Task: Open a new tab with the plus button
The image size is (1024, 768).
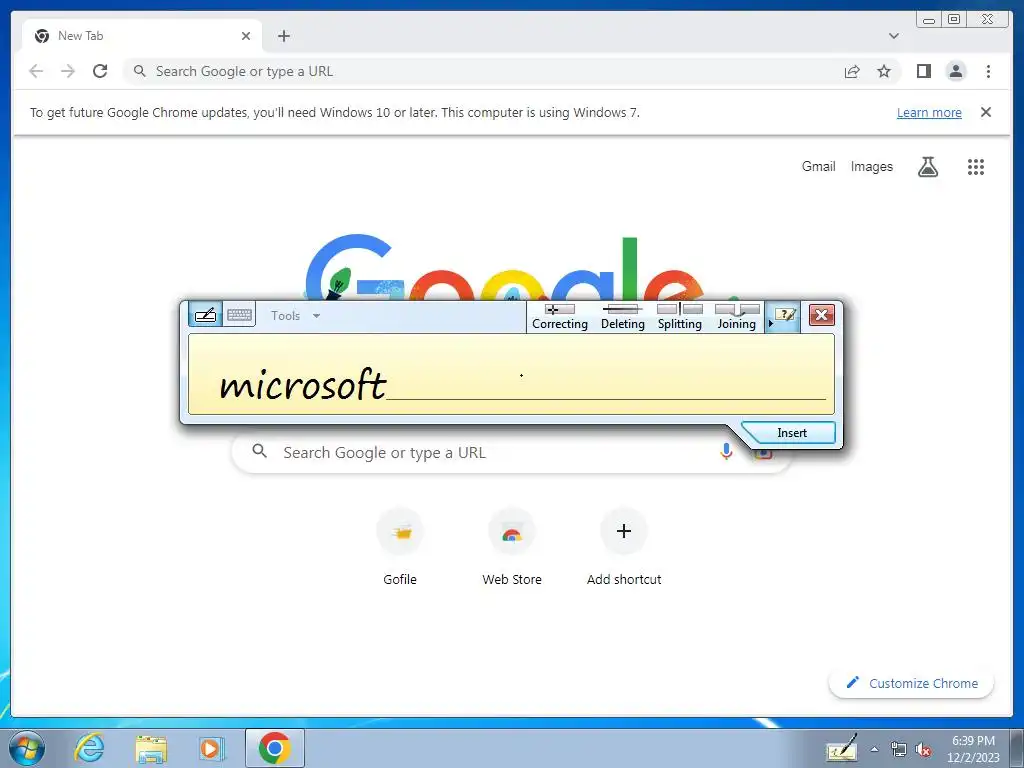Action: 283,36
